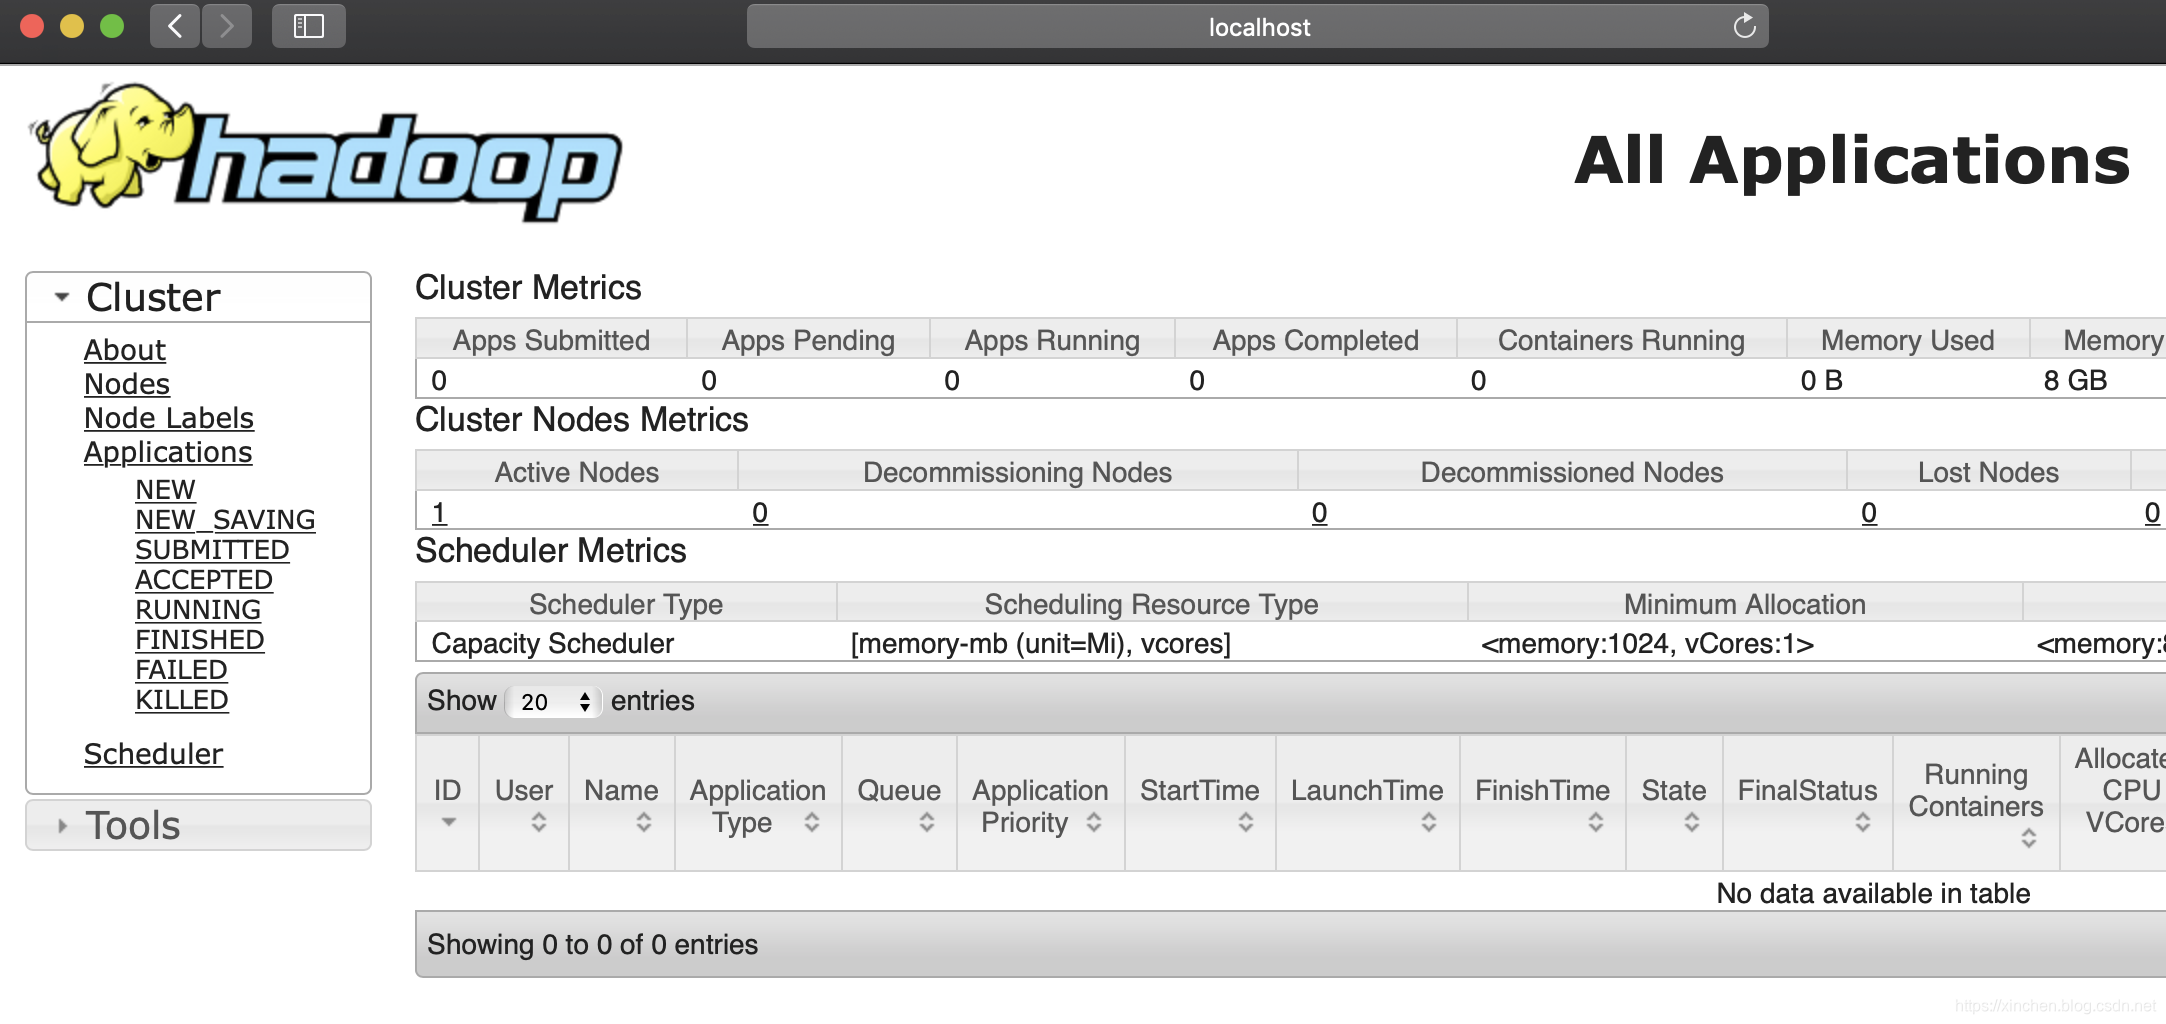Toggle the browser sidebar panel icon
Viewport: 2166px width, 1024px height.
[309, 26]
